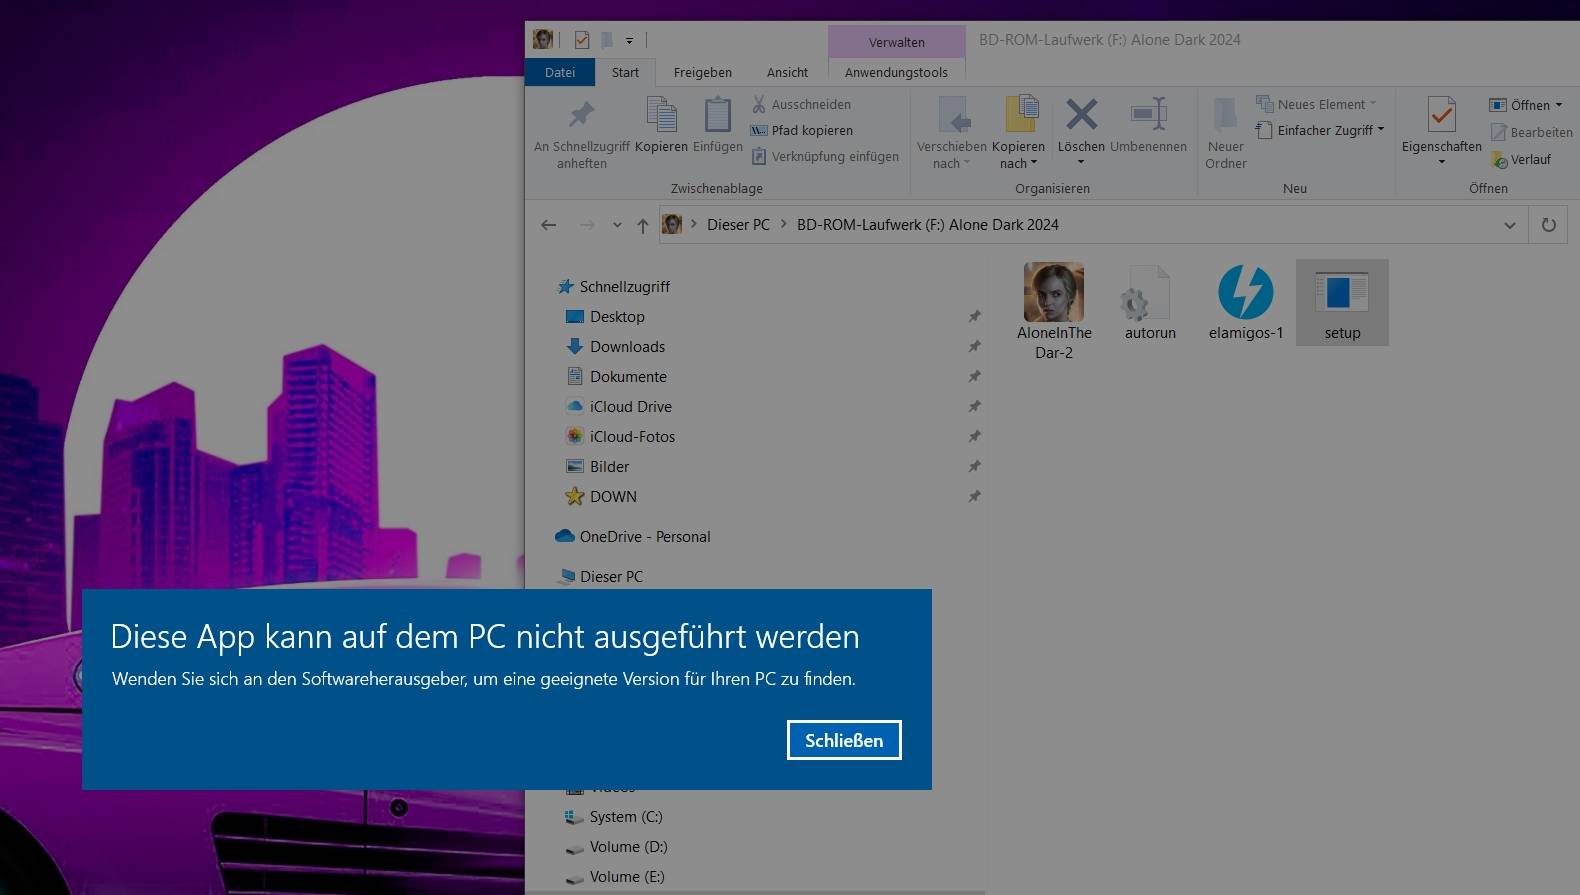This screenshot has height=895, width=1580.
Task: Open iCloud-Fotos in the navigation pane
Action: click(632, 437)
